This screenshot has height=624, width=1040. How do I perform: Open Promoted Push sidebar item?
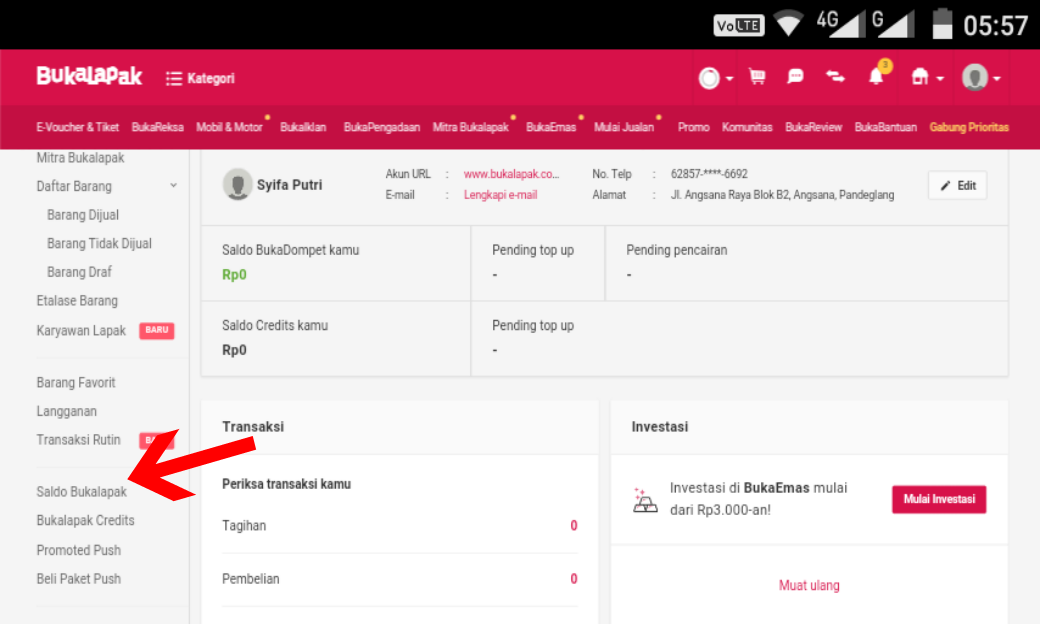[78, 550]
